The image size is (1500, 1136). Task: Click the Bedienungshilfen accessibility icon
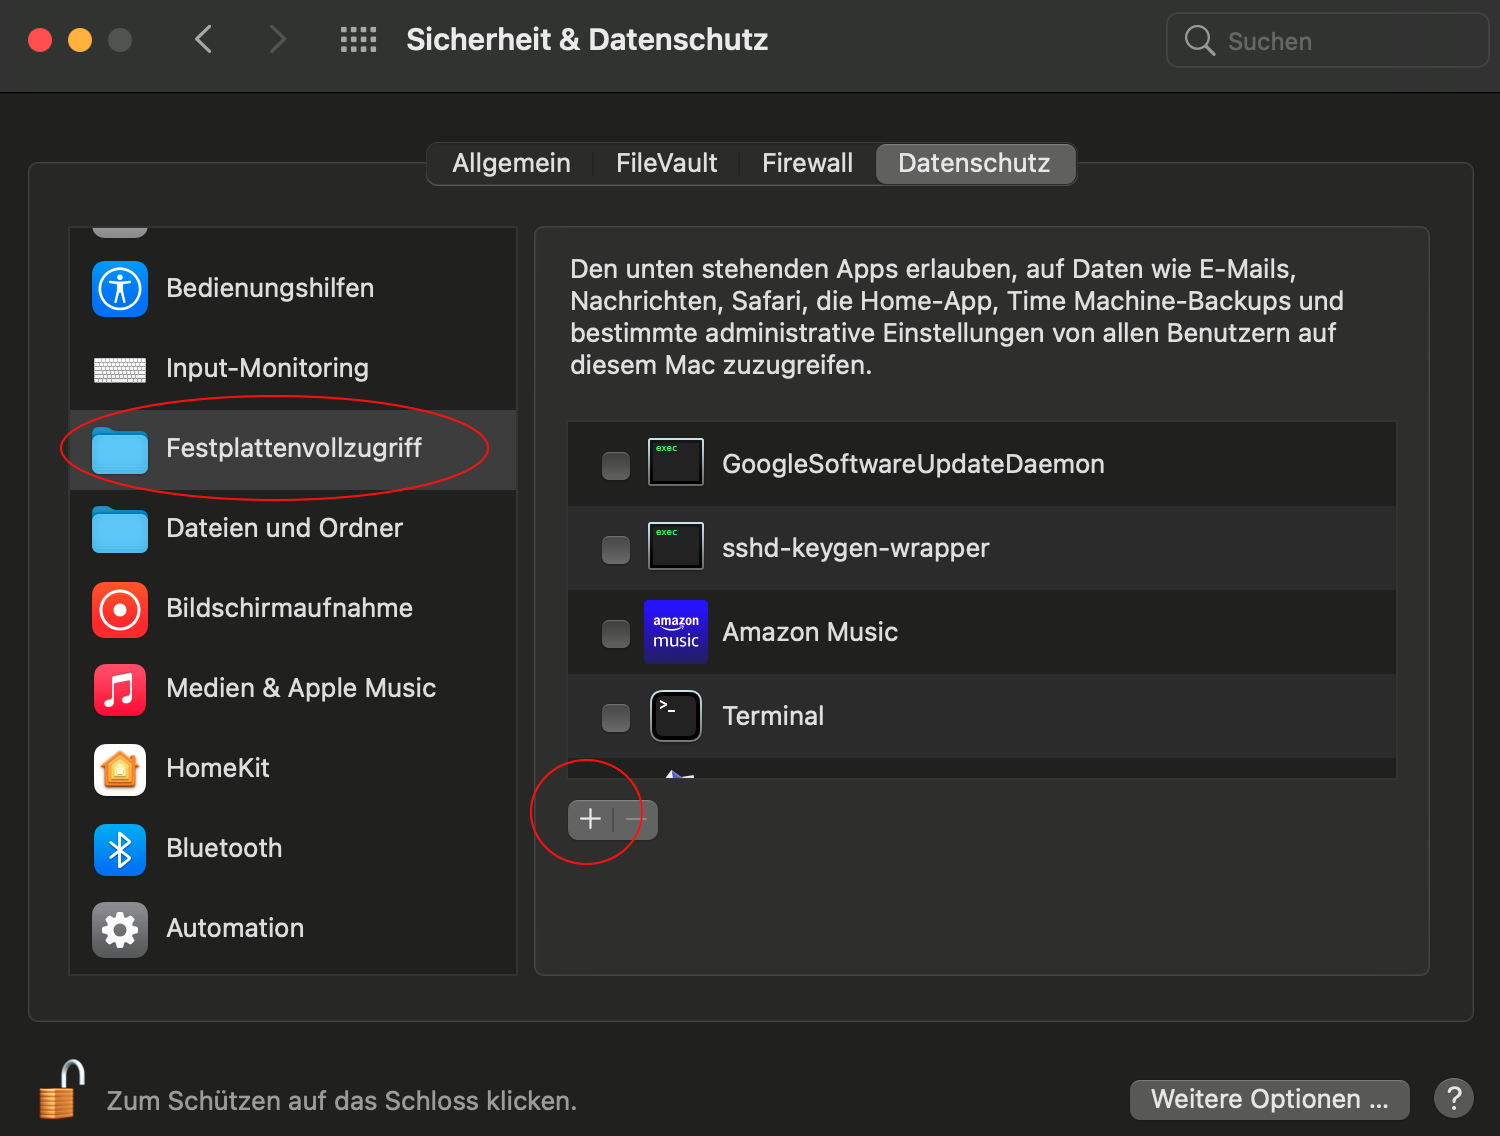click(x=120, y=289)
